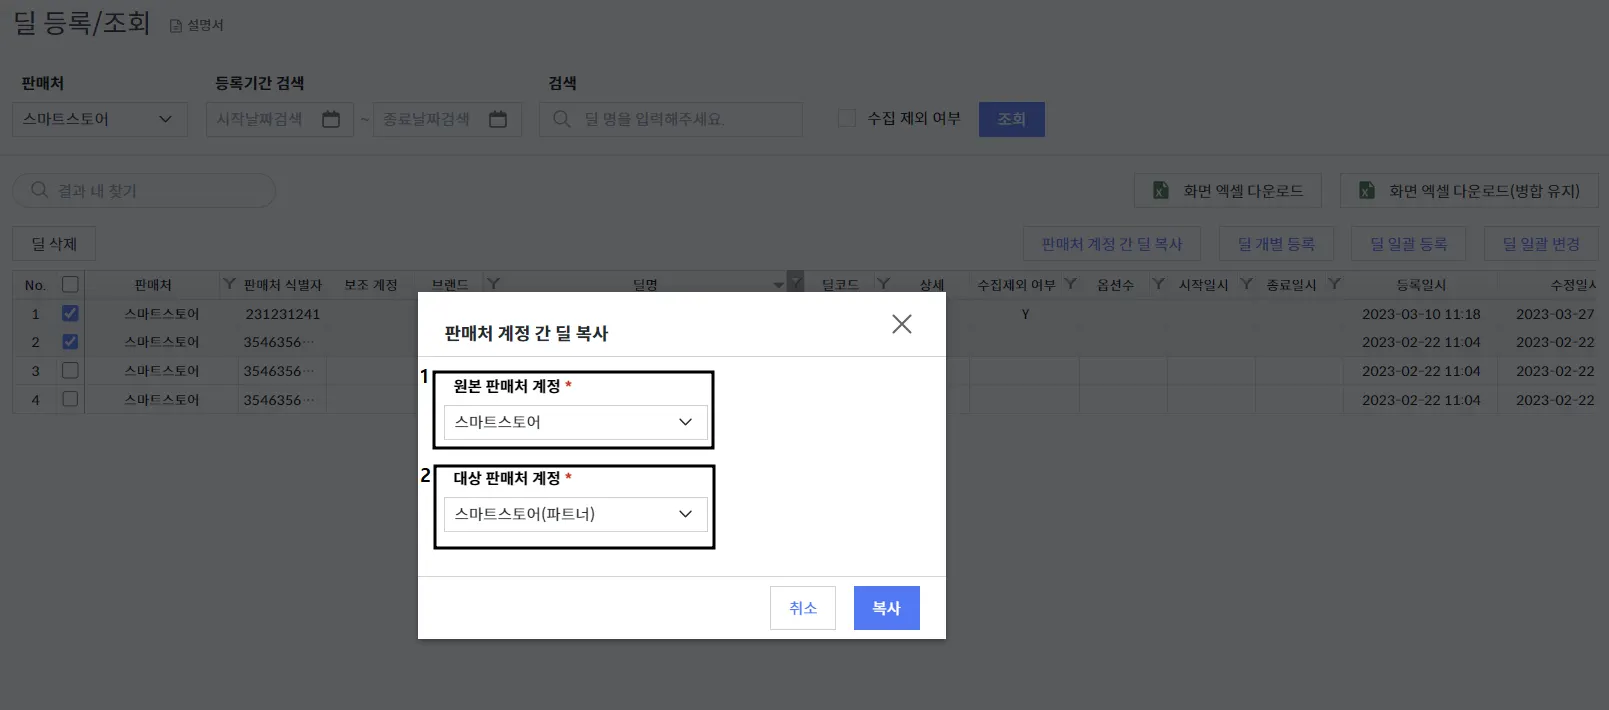Click the magnifier icon in 결과 내 찾기

40,190
